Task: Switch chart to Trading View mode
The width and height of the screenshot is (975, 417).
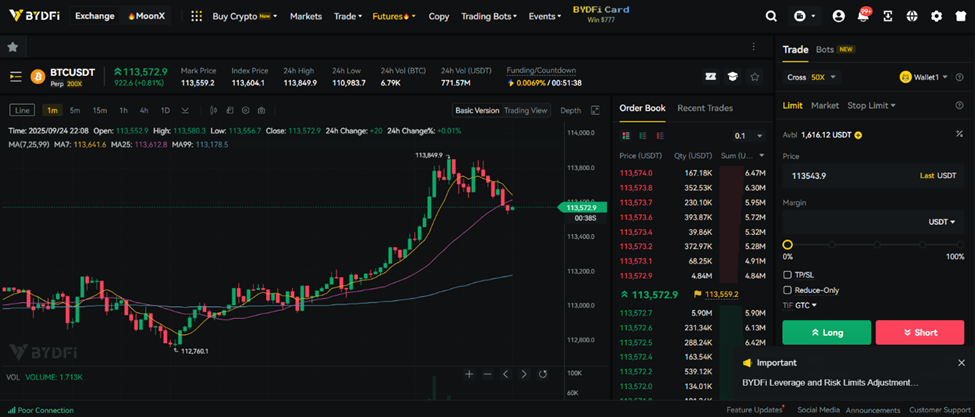Action: click(x=525, y=110)
